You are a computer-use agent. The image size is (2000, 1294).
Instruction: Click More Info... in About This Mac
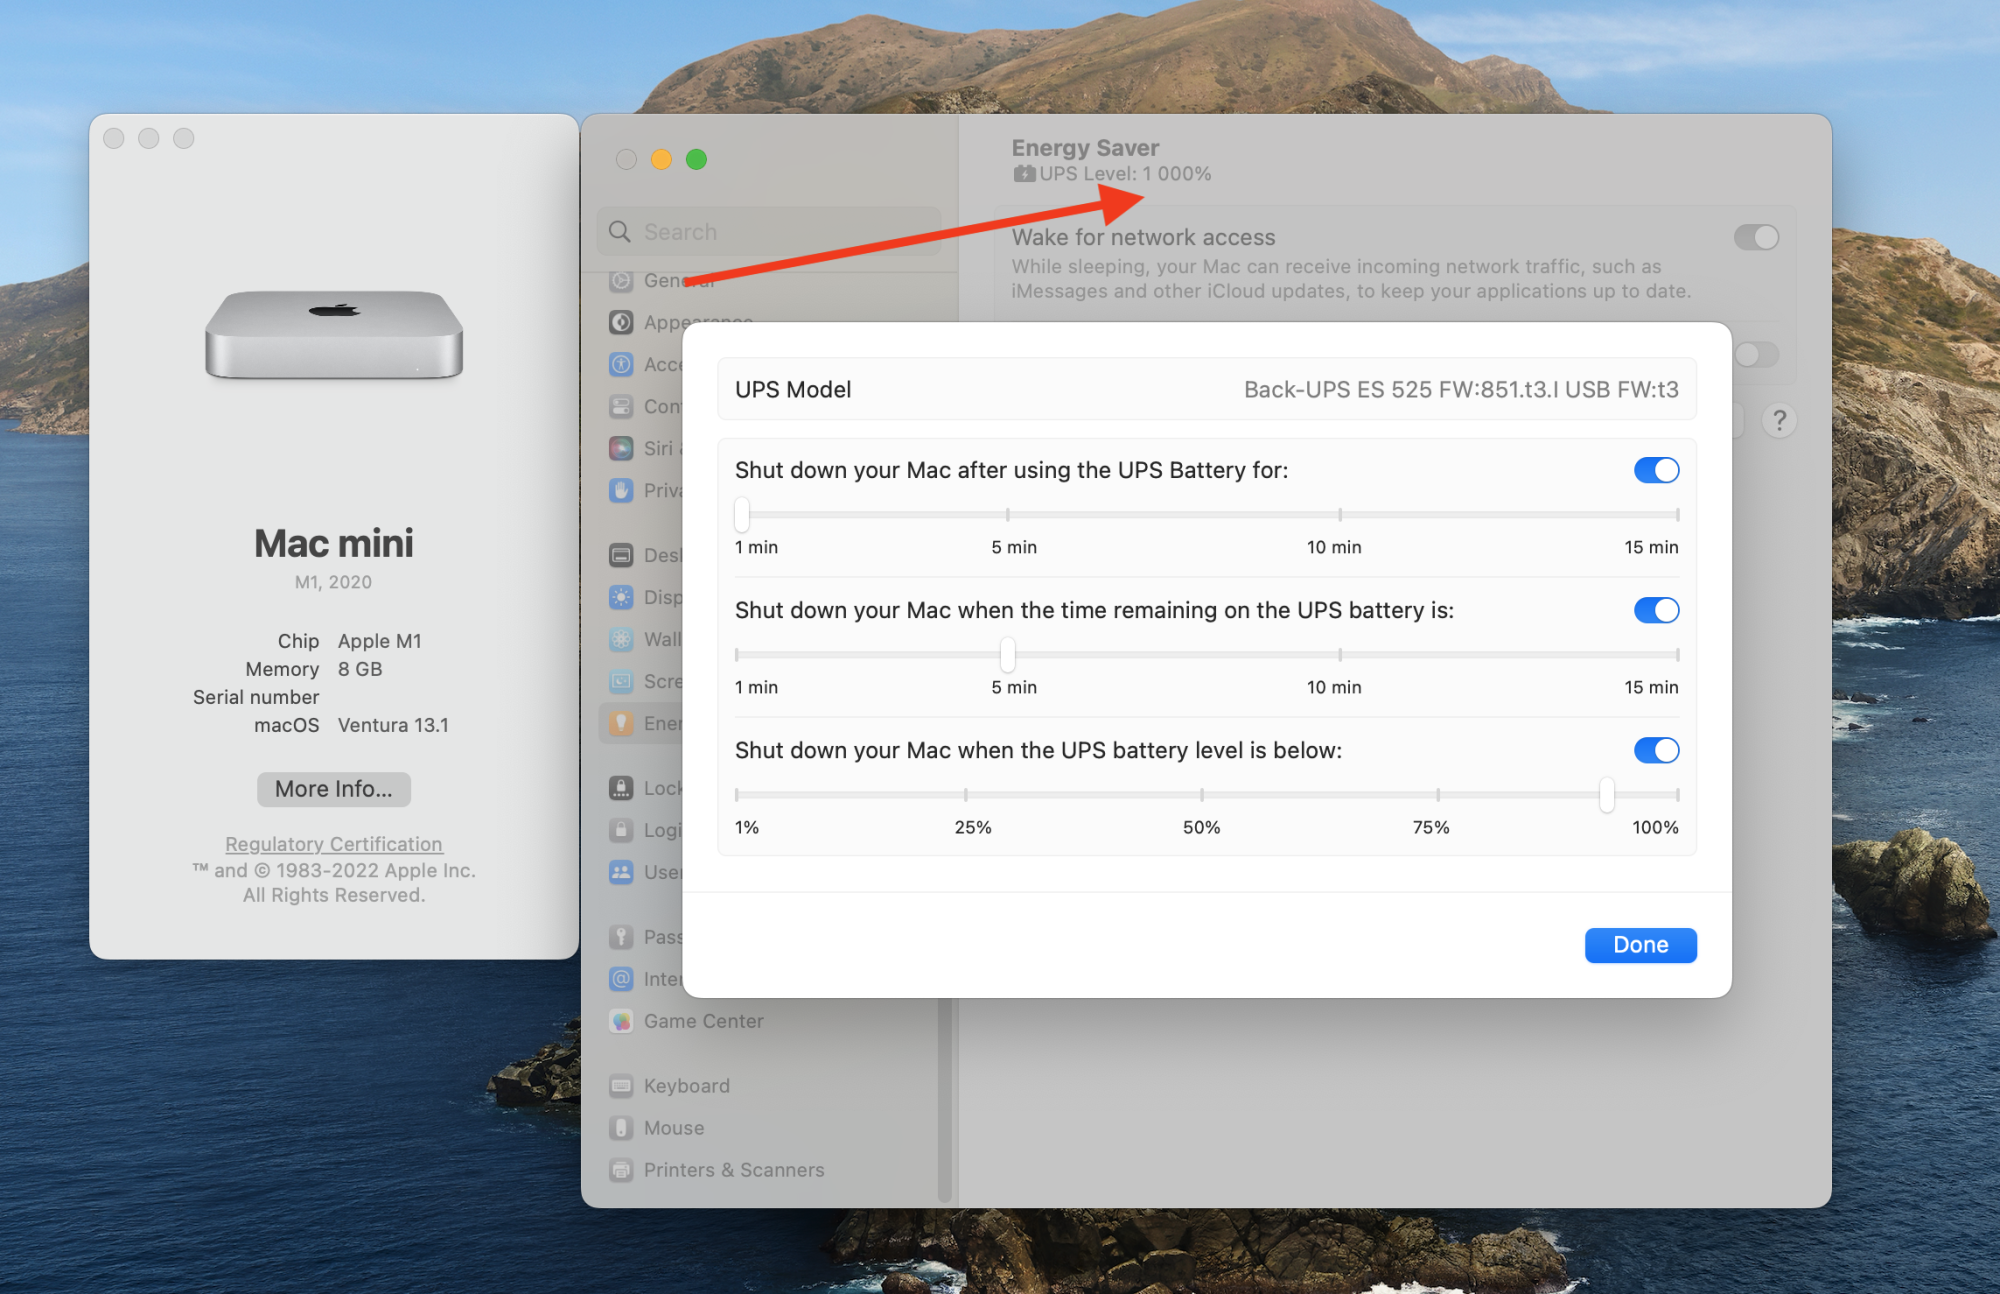(334, 789)
